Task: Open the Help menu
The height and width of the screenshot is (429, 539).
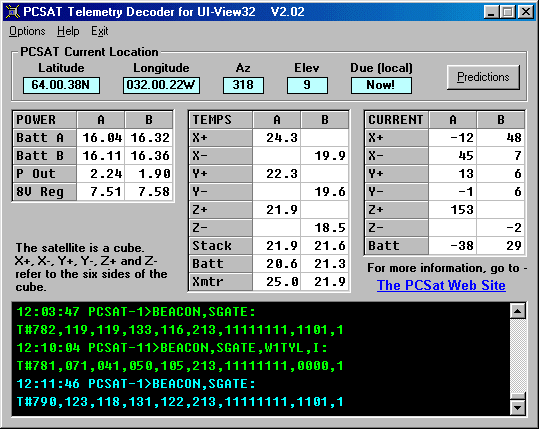Action: click(x=68, y=31)
